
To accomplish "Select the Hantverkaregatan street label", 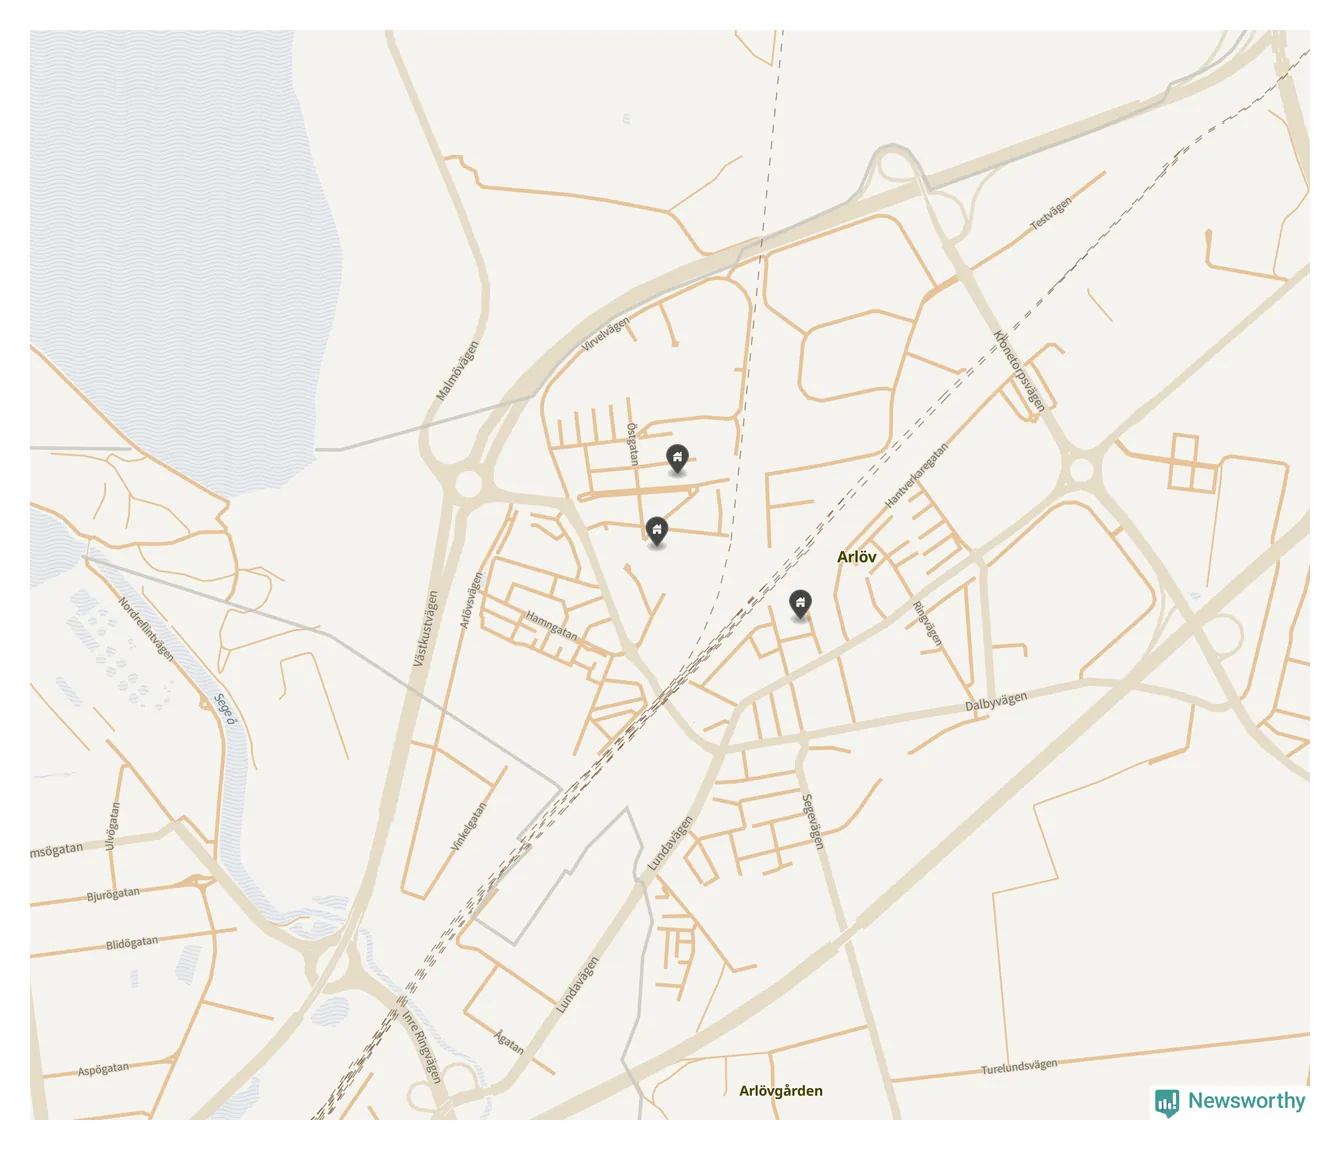I will pyautogui.click(x=917, y=476).
